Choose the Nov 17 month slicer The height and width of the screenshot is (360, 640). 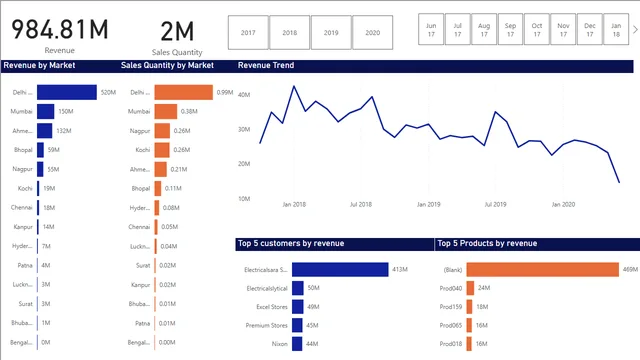click(563, 29)
